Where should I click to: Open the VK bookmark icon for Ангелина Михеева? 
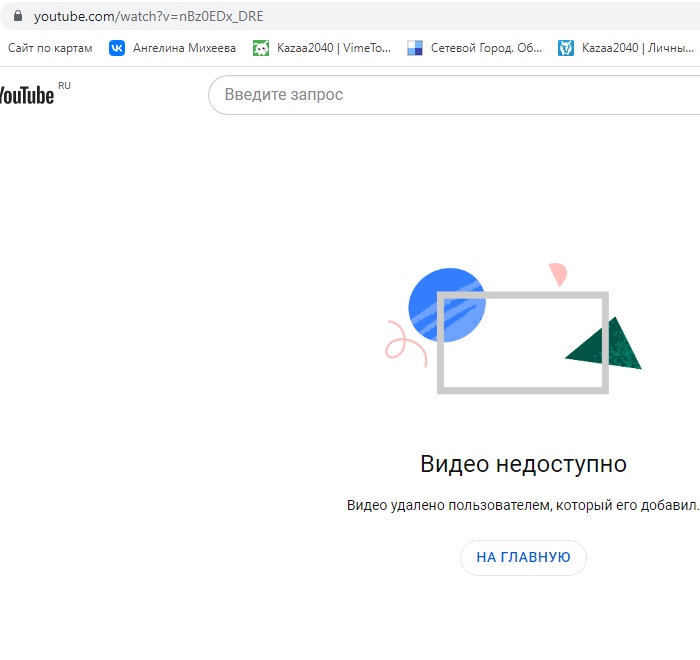click(x=117, y=48)
